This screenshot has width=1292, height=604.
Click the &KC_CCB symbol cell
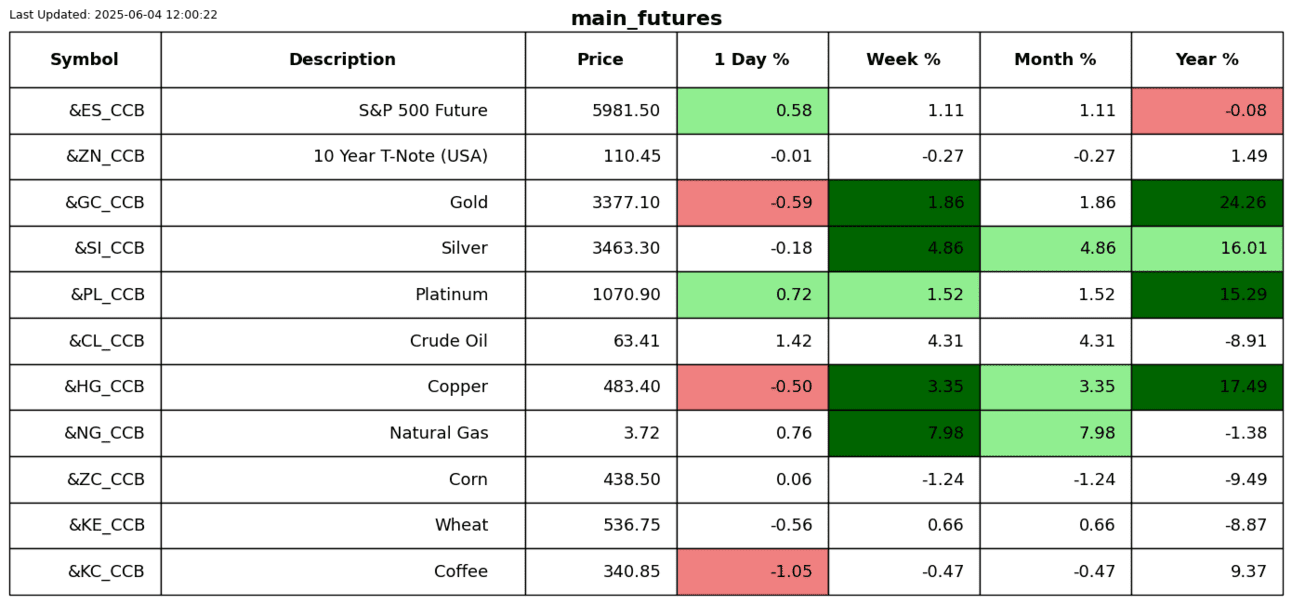(x=106, y=572)
